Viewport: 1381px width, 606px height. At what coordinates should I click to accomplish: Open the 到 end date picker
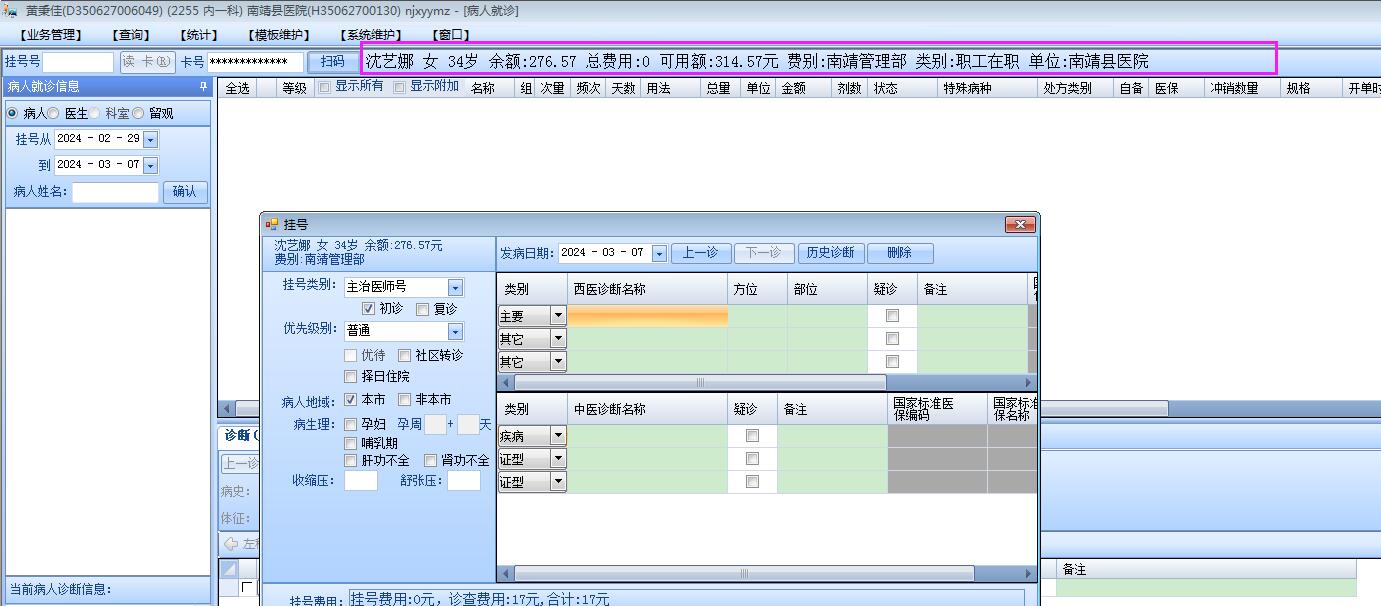(150, 165)
